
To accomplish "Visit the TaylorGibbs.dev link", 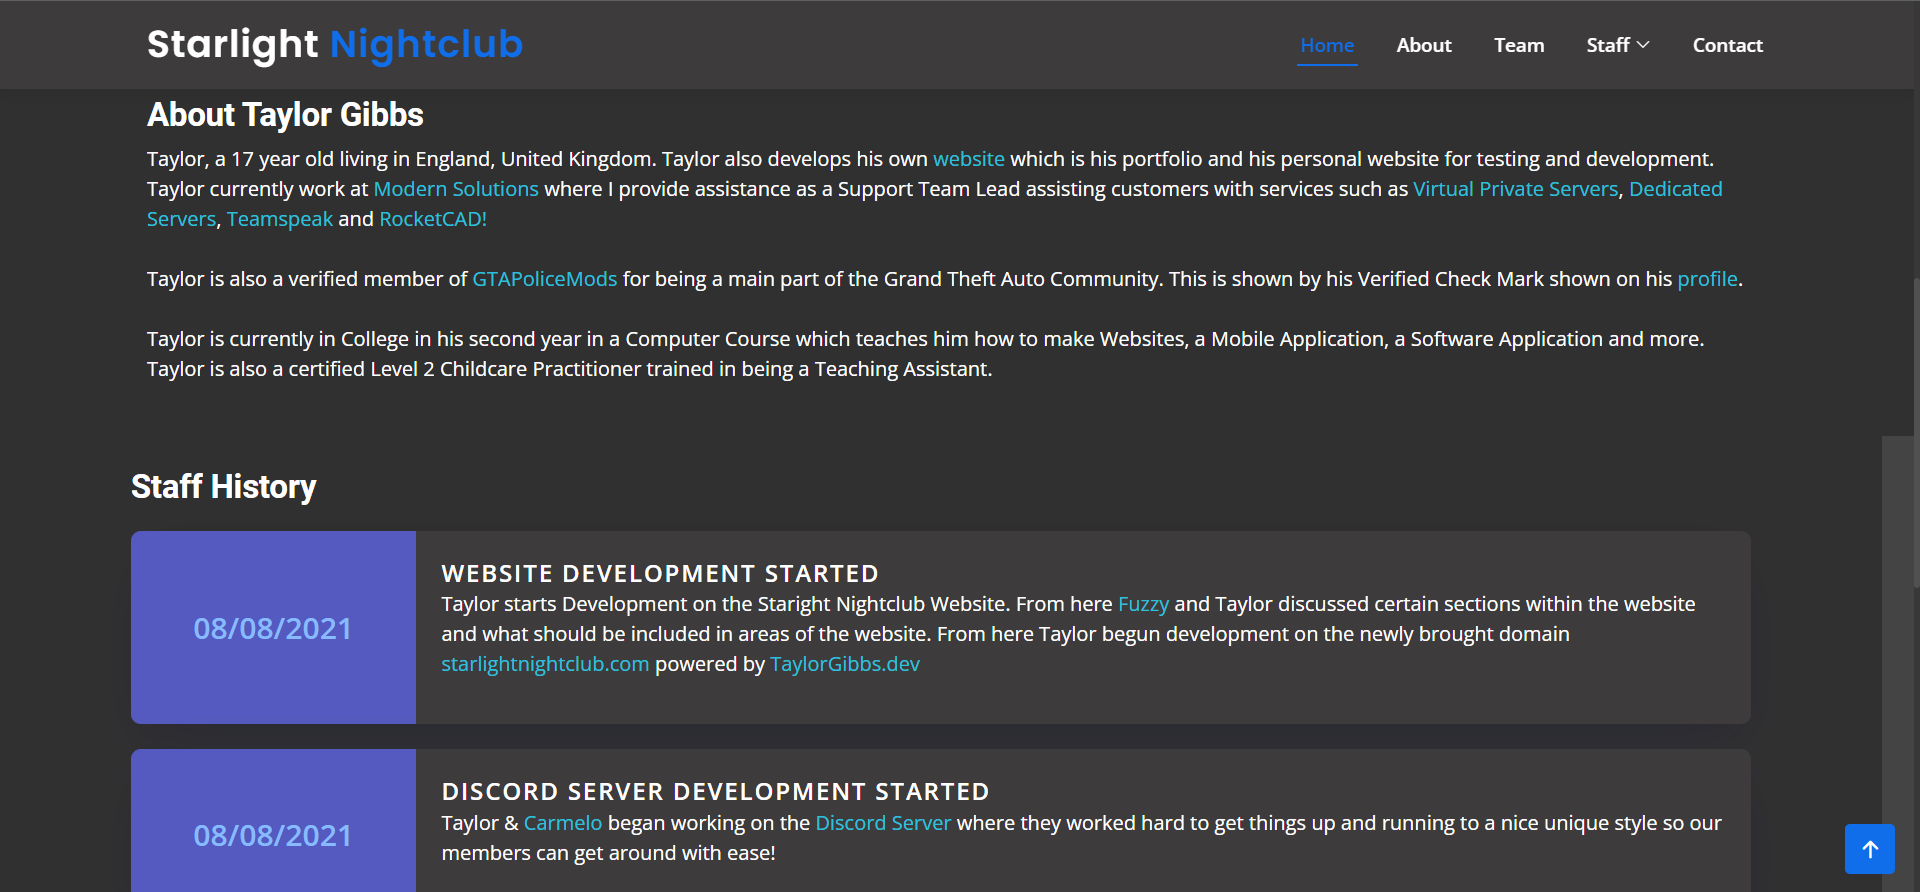I will tap(844, 664).
